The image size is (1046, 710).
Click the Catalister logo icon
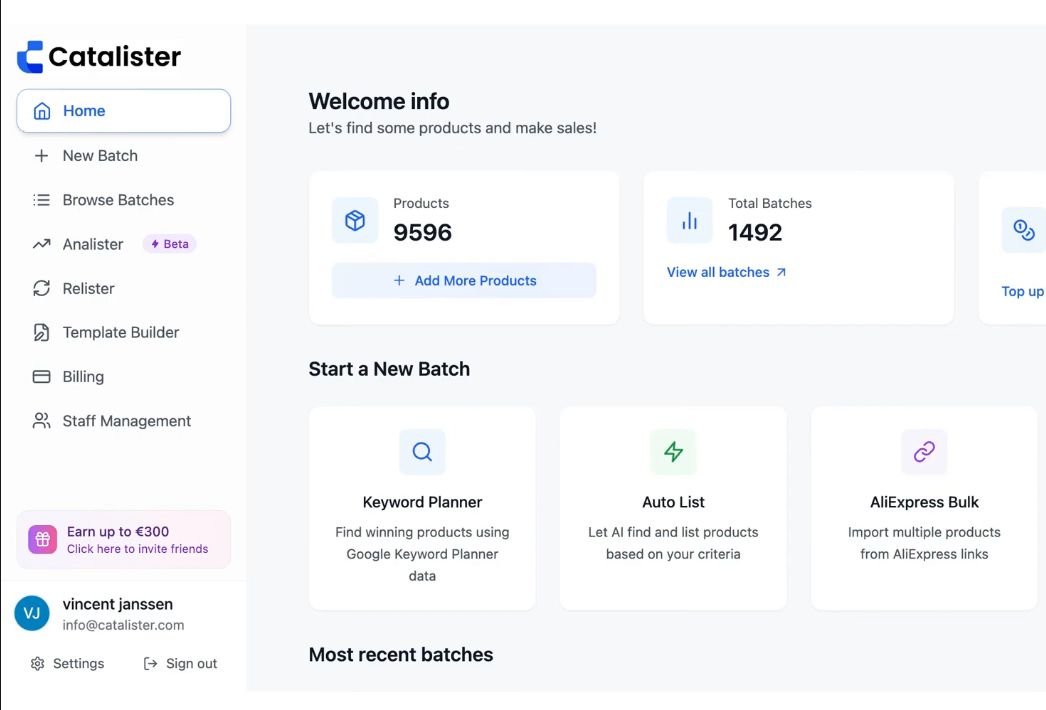[x=30, y=57]
